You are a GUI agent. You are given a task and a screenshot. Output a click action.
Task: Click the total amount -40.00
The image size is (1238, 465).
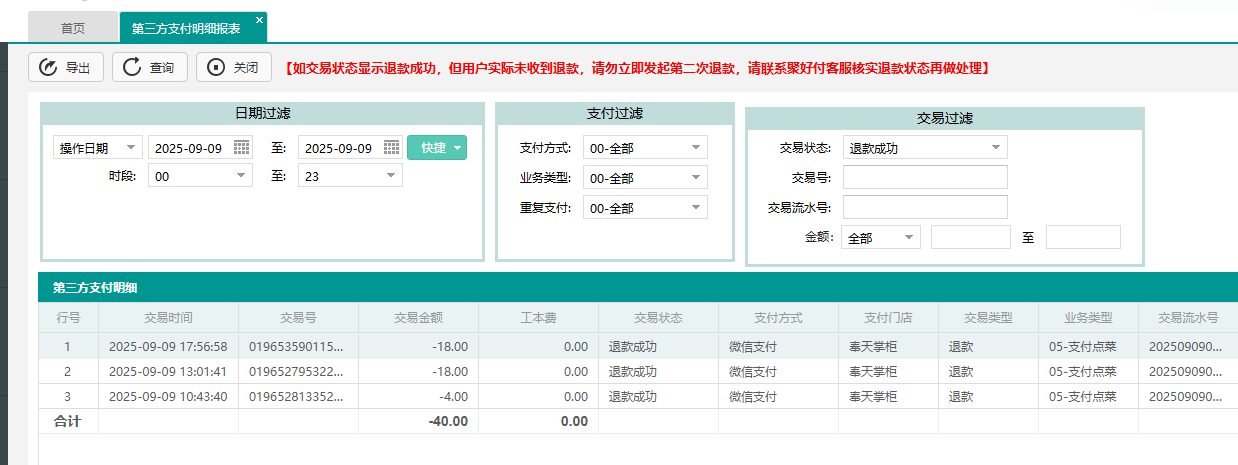point(448,421)
